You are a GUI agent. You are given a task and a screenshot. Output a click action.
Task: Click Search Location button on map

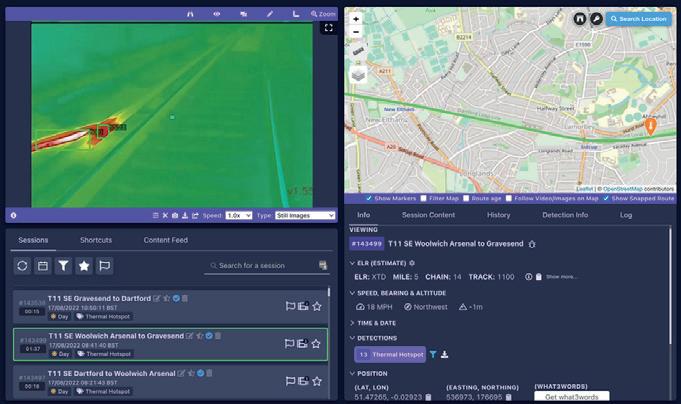[x=638, y=19]
